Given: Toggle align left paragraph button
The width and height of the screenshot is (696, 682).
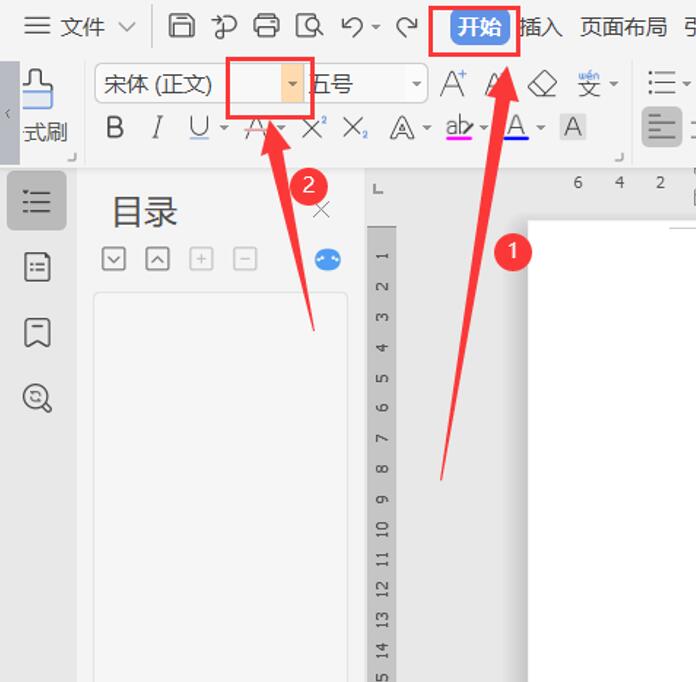Looking at the screenshot, I should (662, 127).
